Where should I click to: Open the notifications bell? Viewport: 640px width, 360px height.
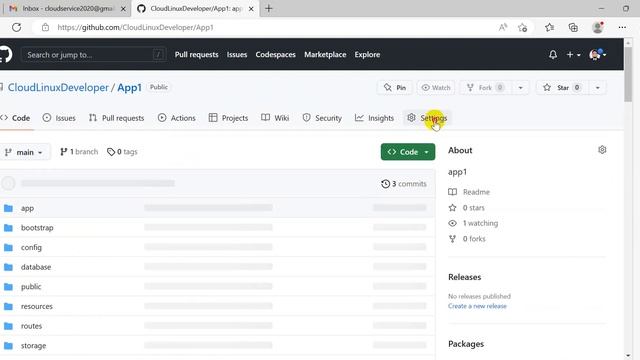pyautogui.click(x=553, y=54)
